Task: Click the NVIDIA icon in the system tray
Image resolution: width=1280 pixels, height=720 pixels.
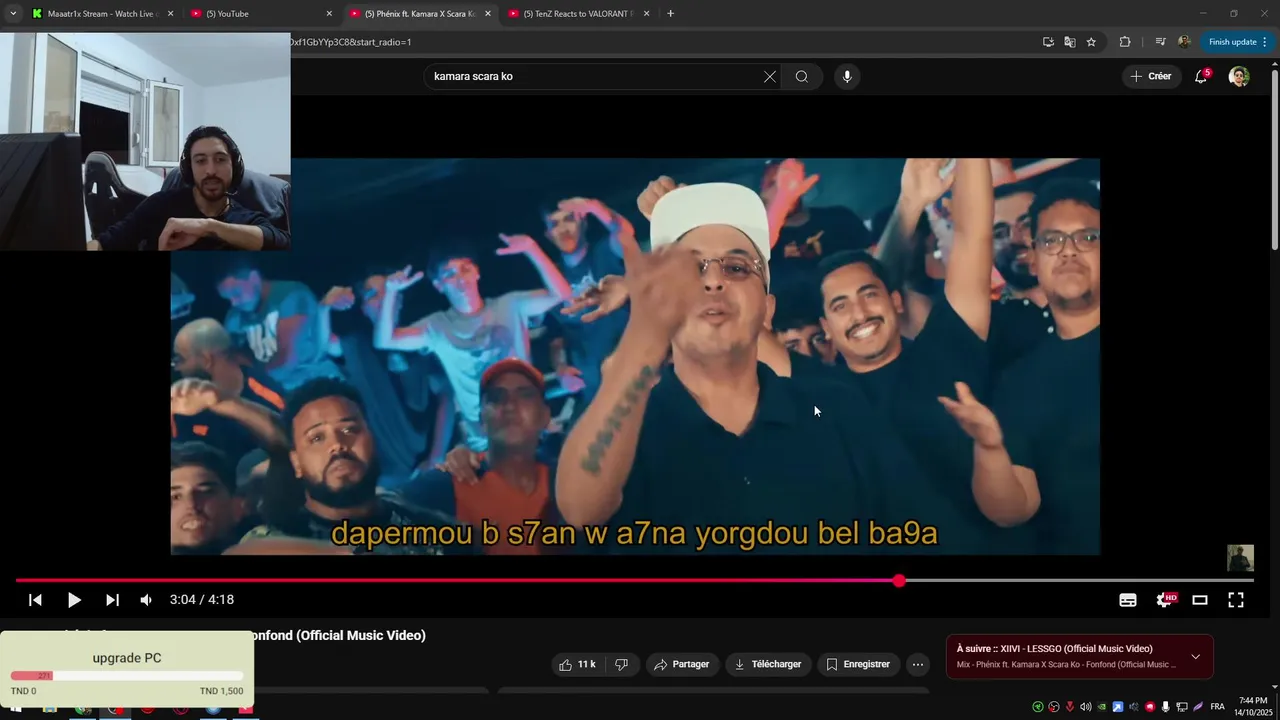Action: pos(1102,707)
